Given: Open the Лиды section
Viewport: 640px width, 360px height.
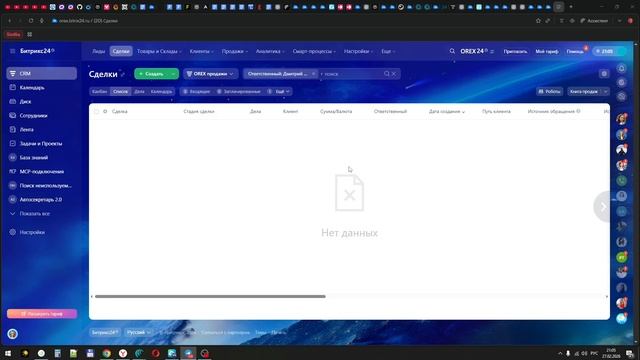Looking at the screenshot, I should 98,51.
